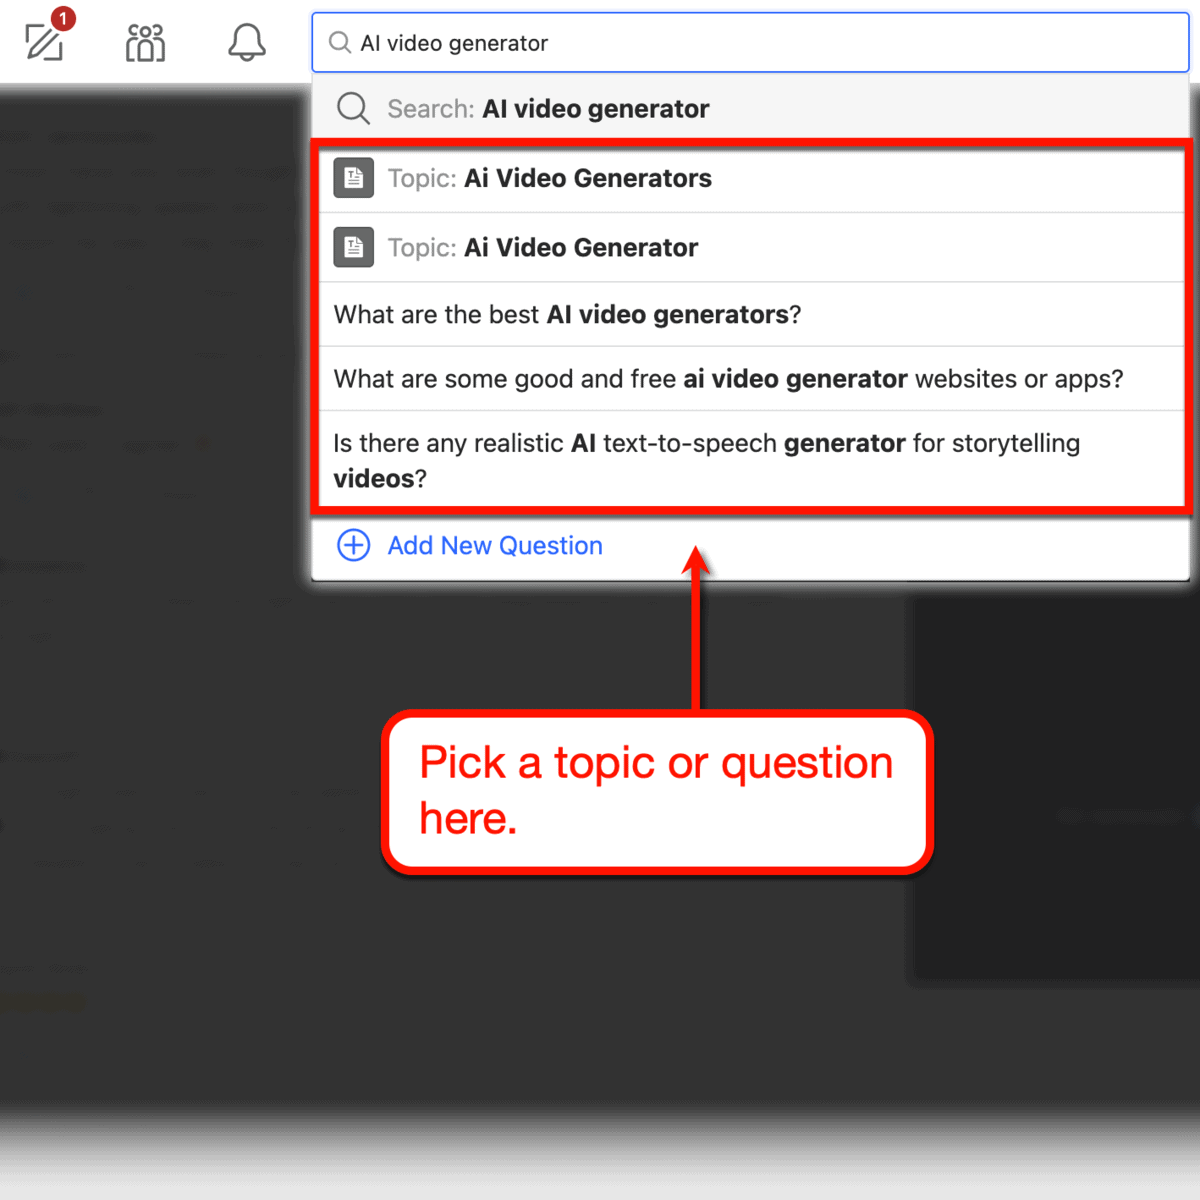Choose the question about best AI video generators
Screen dimensions: 1200x1200
(567, 313)
